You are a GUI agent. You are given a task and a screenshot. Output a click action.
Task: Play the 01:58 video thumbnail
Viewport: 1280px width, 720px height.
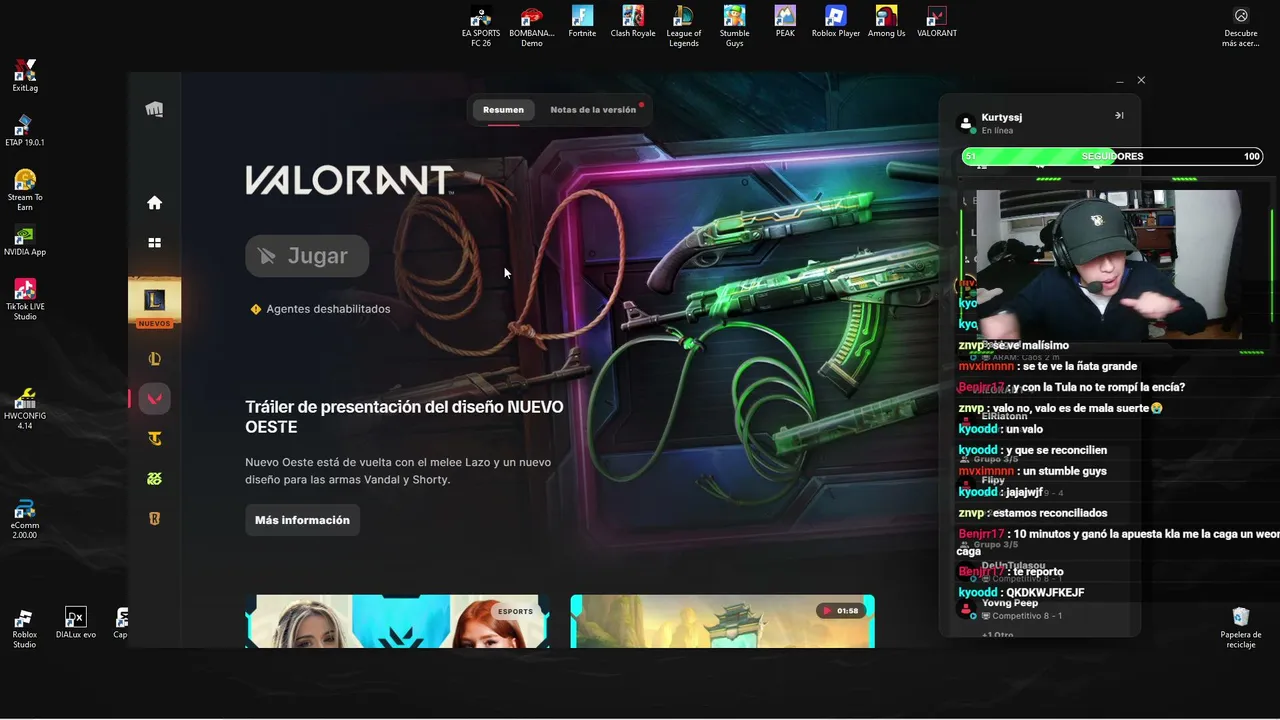[x=722, y=621]
